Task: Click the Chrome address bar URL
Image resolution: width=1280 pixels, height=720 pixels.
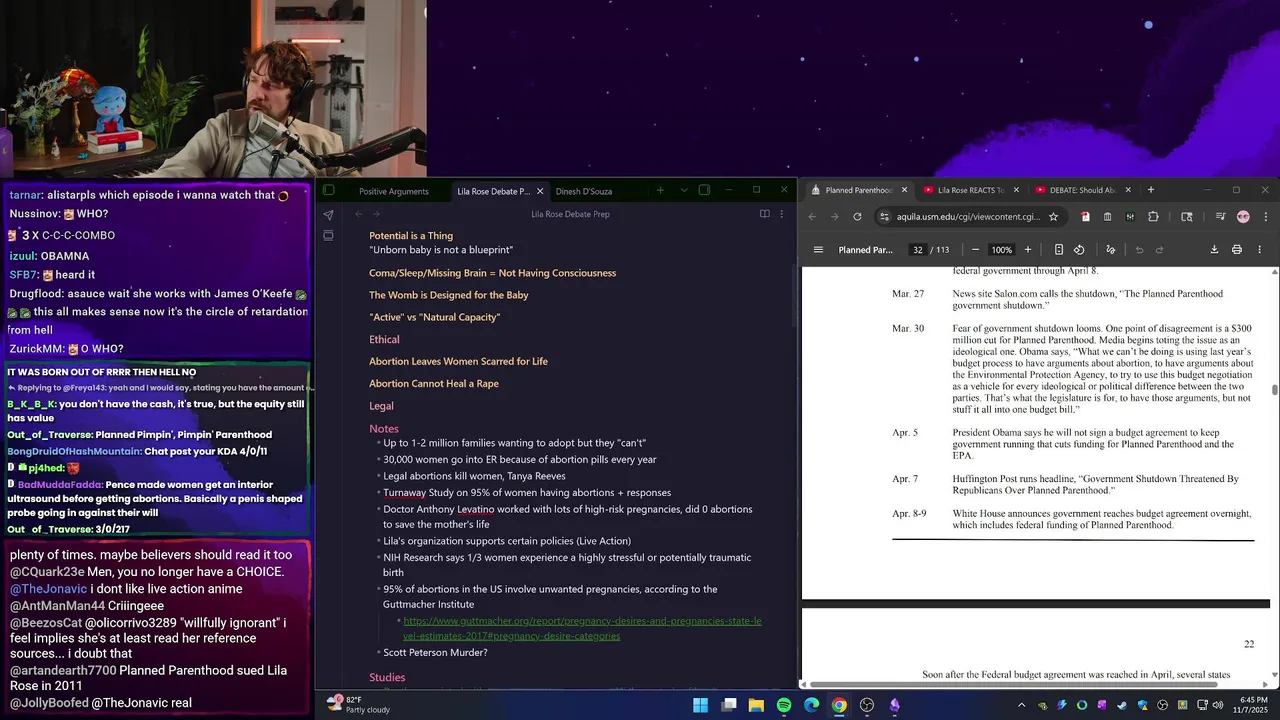Action: tap(968, 217)
